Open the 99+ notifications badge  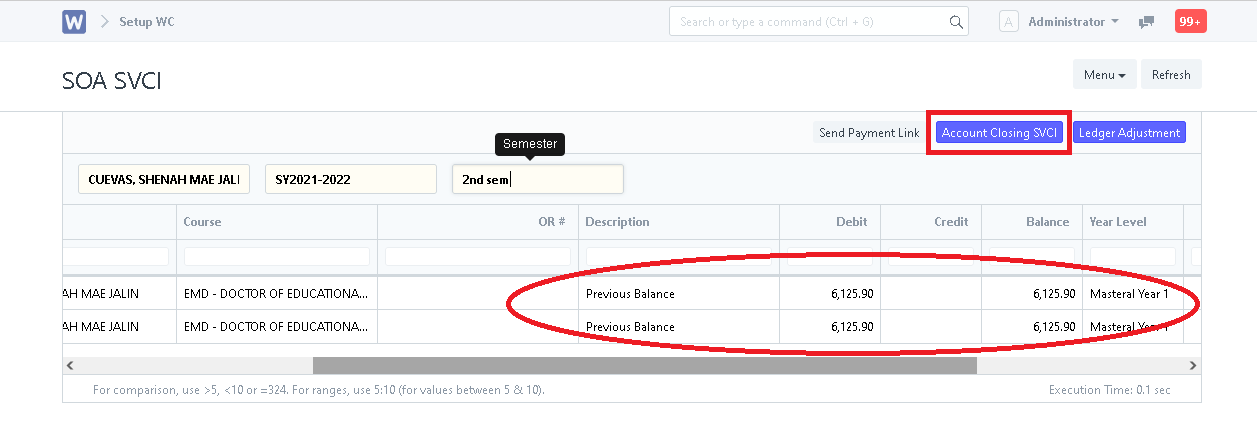1190,21
